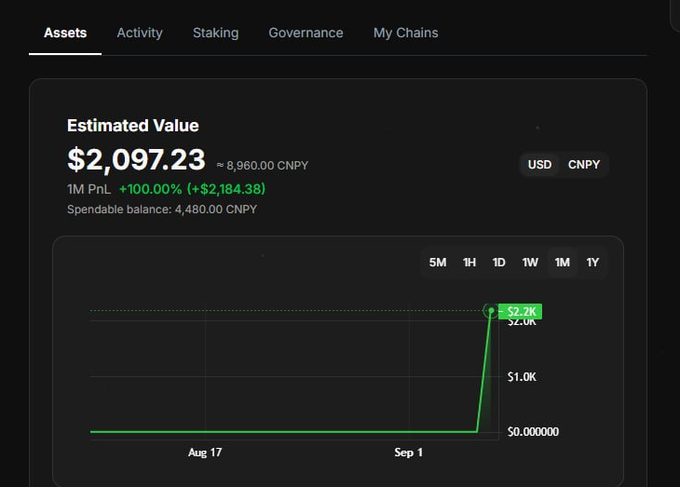Click the $1.0K axis label
This screenshot has height=487, width=680.
[522, 377]
